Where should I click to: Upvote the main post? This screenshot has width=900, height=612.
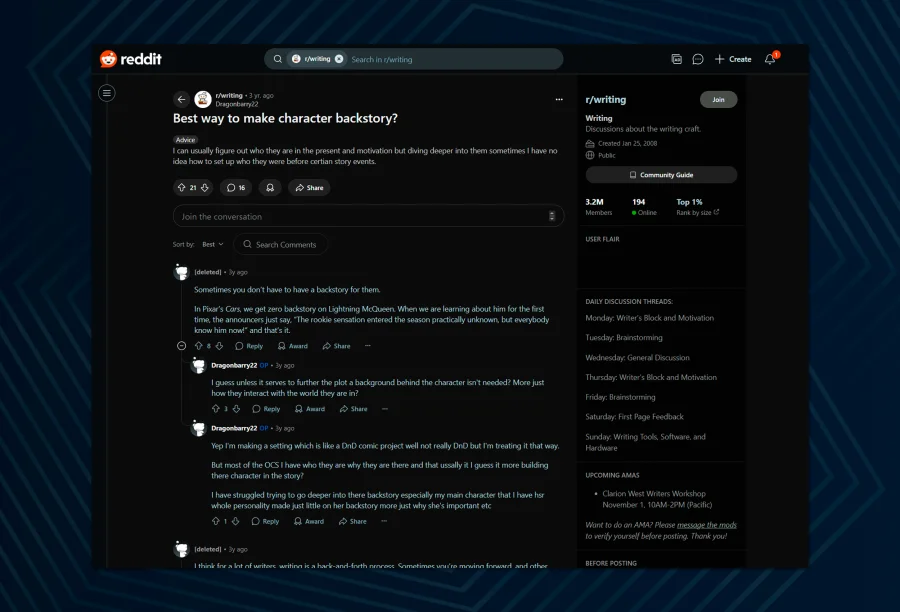pos(181,187)
